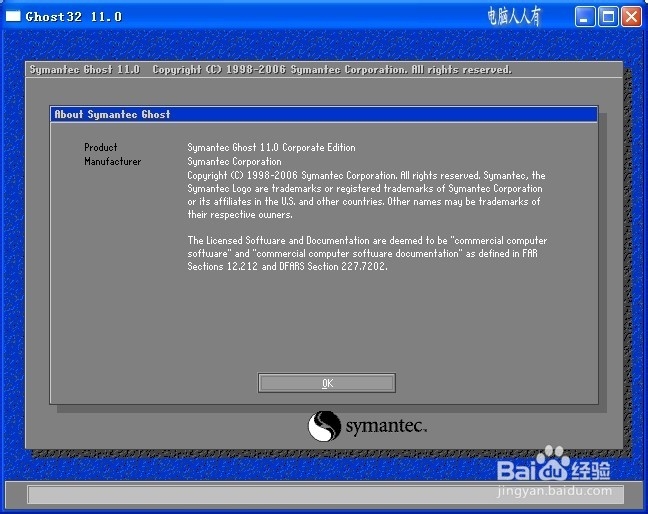Viewport: 648px width, 514px height.
Task: Click the 'Ghost32 11.0' window title text
Action: tap(74, 17)
